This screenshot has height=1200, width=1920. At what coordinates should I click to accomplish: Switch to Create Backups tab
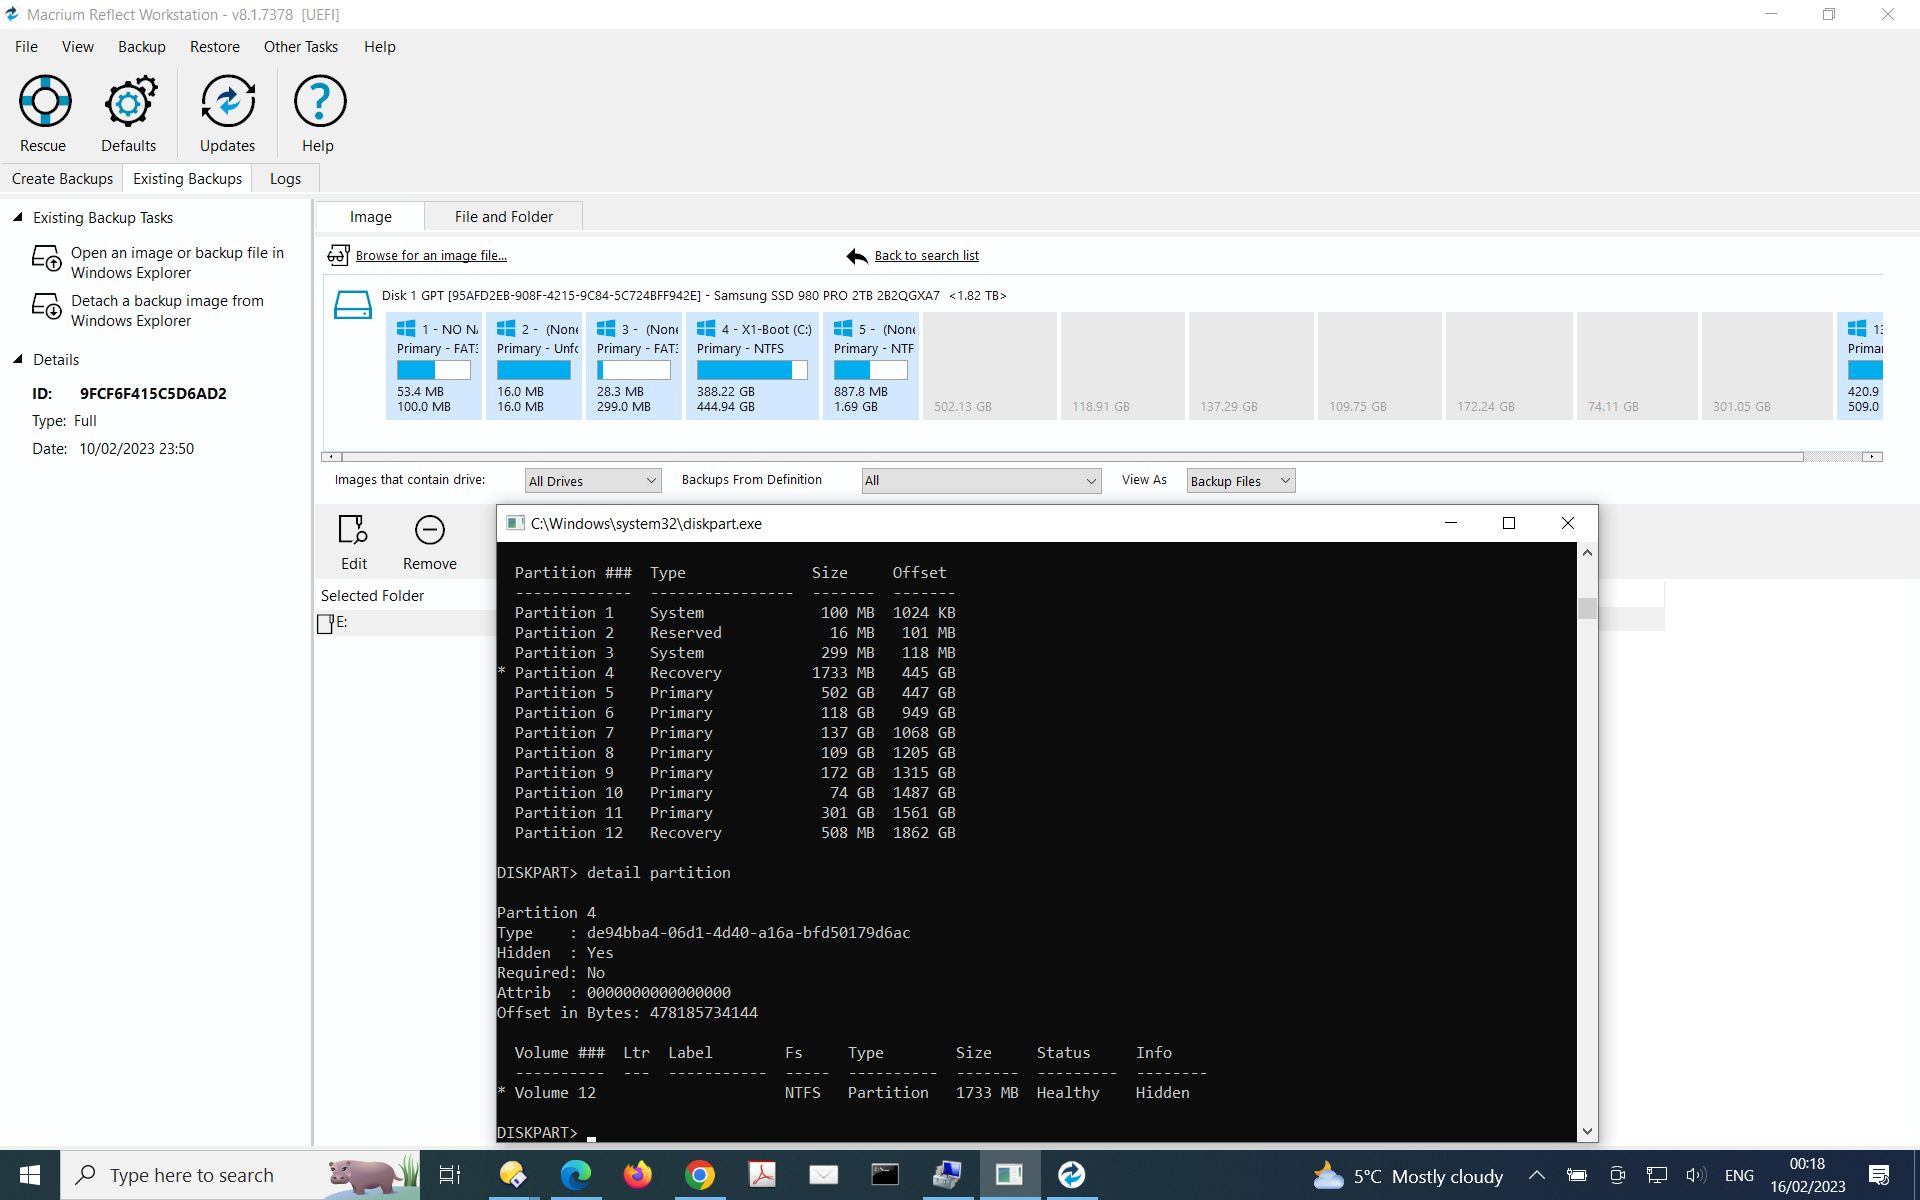pyautogui.click(x=62, y=179)
